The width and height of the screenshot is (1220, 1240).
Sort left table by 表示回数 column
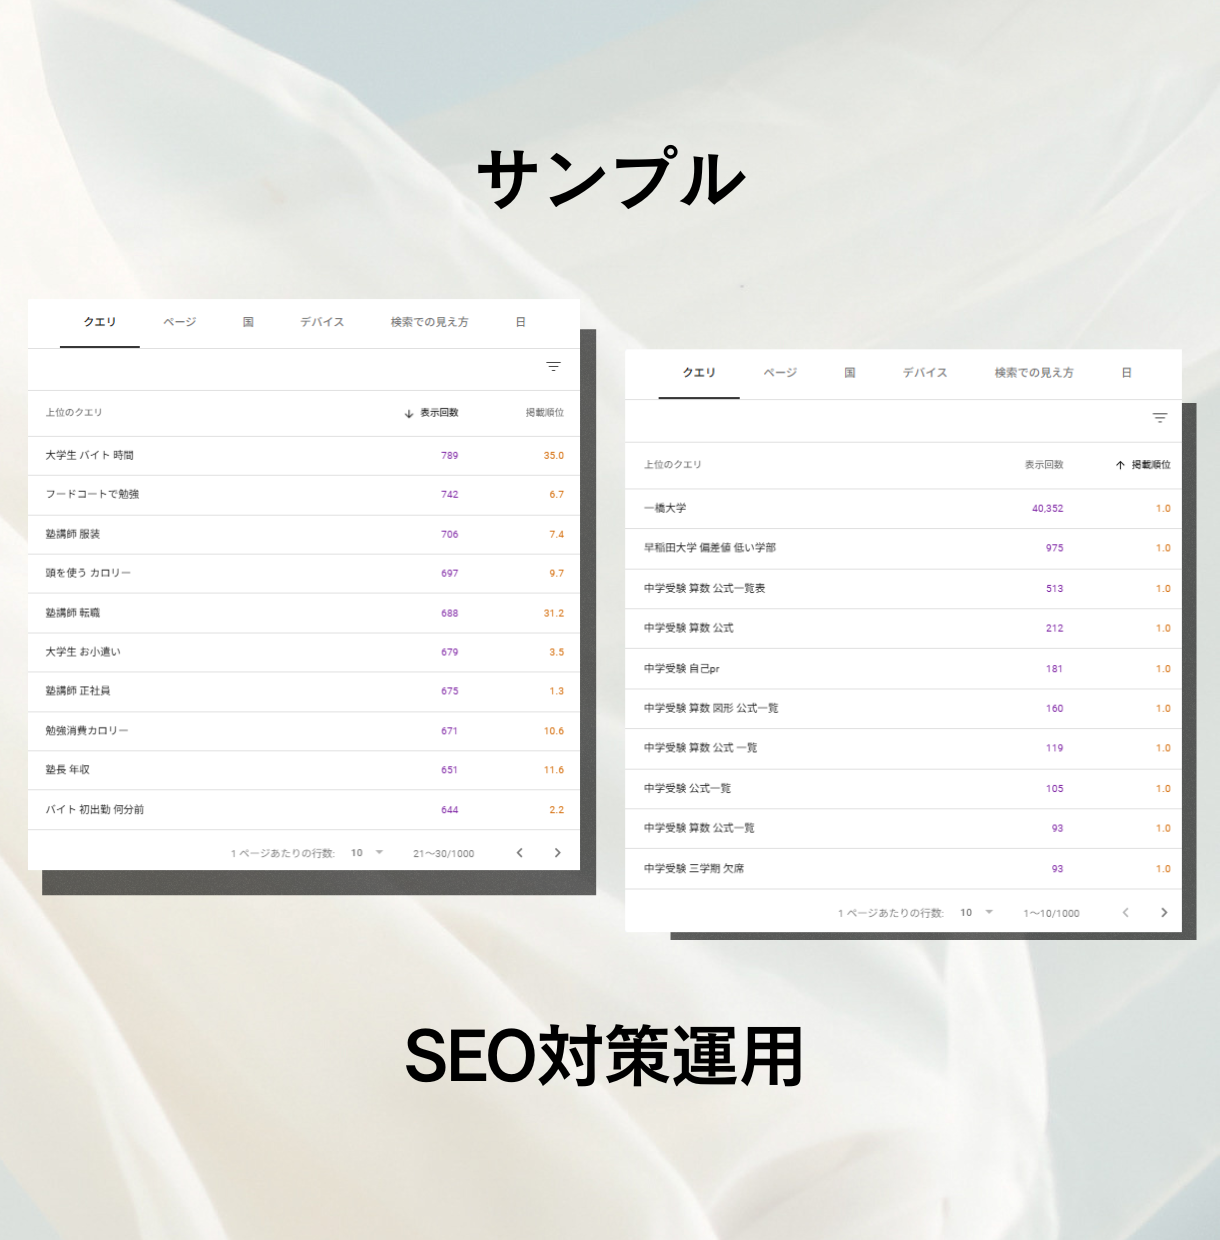(432, 413)
